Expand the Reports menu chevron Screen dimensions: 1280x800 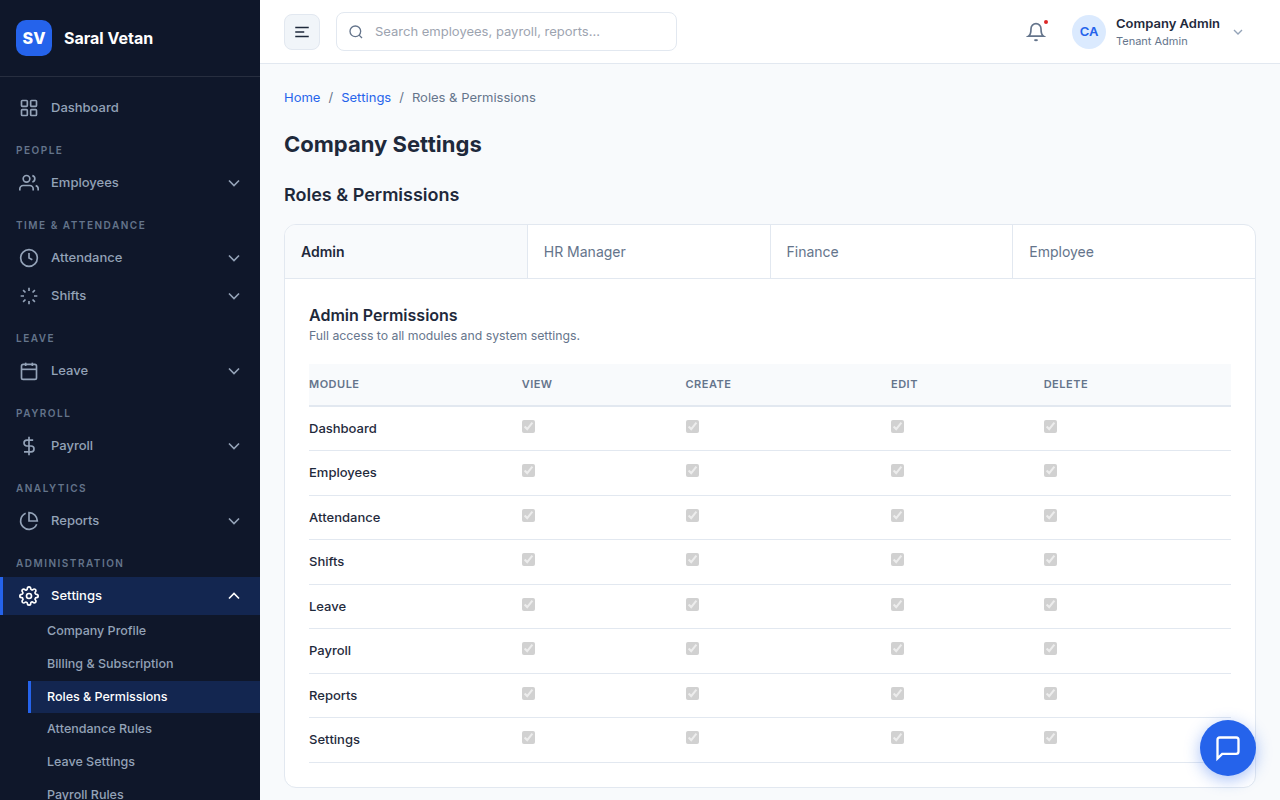point(234,521)
